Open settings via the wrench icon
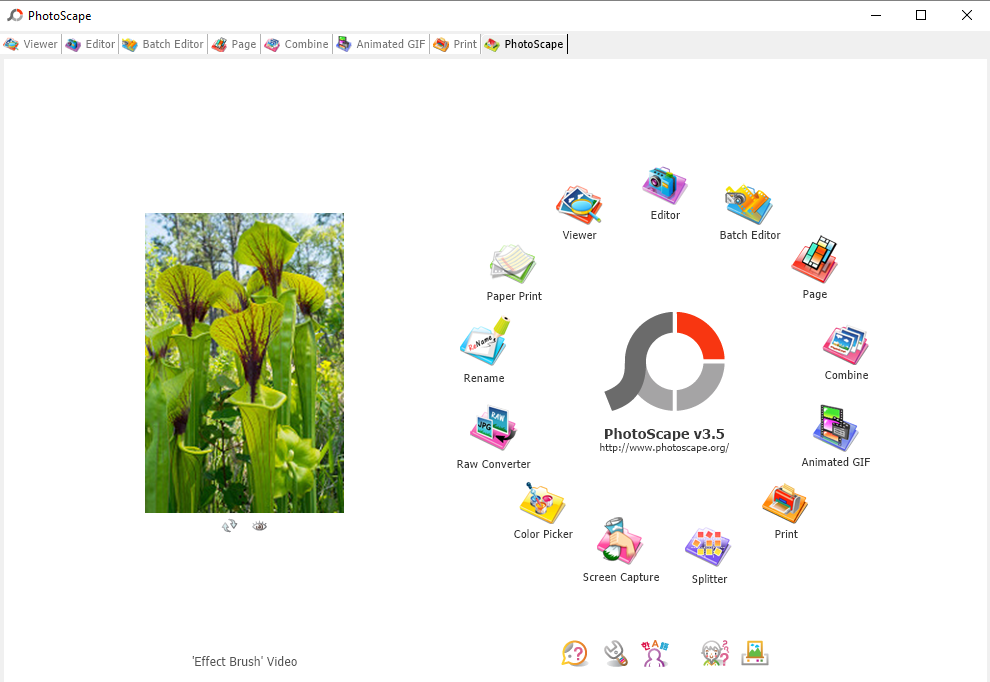The image size is (990, 682). [614, 653]
